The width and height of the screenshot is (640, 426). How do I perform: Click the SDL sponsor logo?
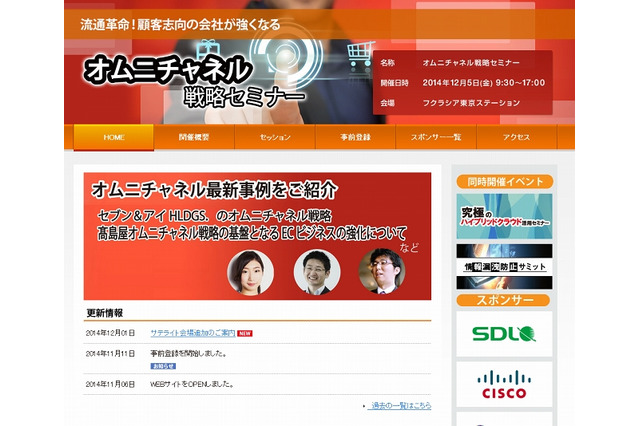[504, 334]
